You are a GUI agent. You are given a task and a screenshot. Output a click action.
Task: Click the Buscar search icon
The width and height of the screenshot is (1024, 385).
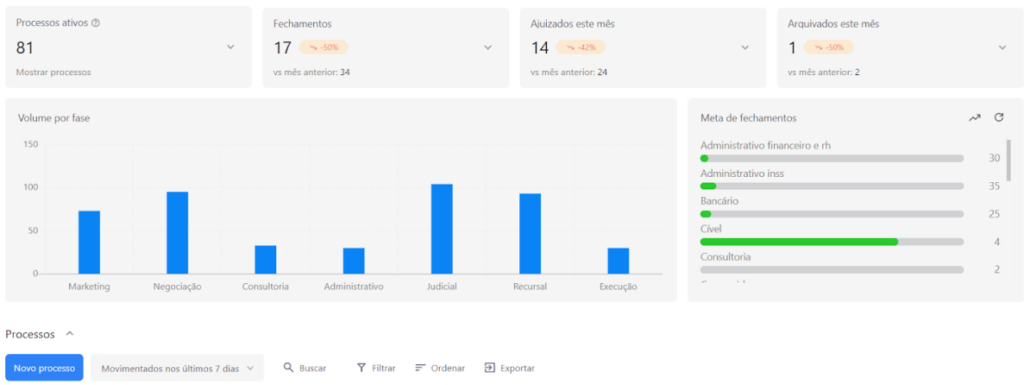click(x=289, y=368)
